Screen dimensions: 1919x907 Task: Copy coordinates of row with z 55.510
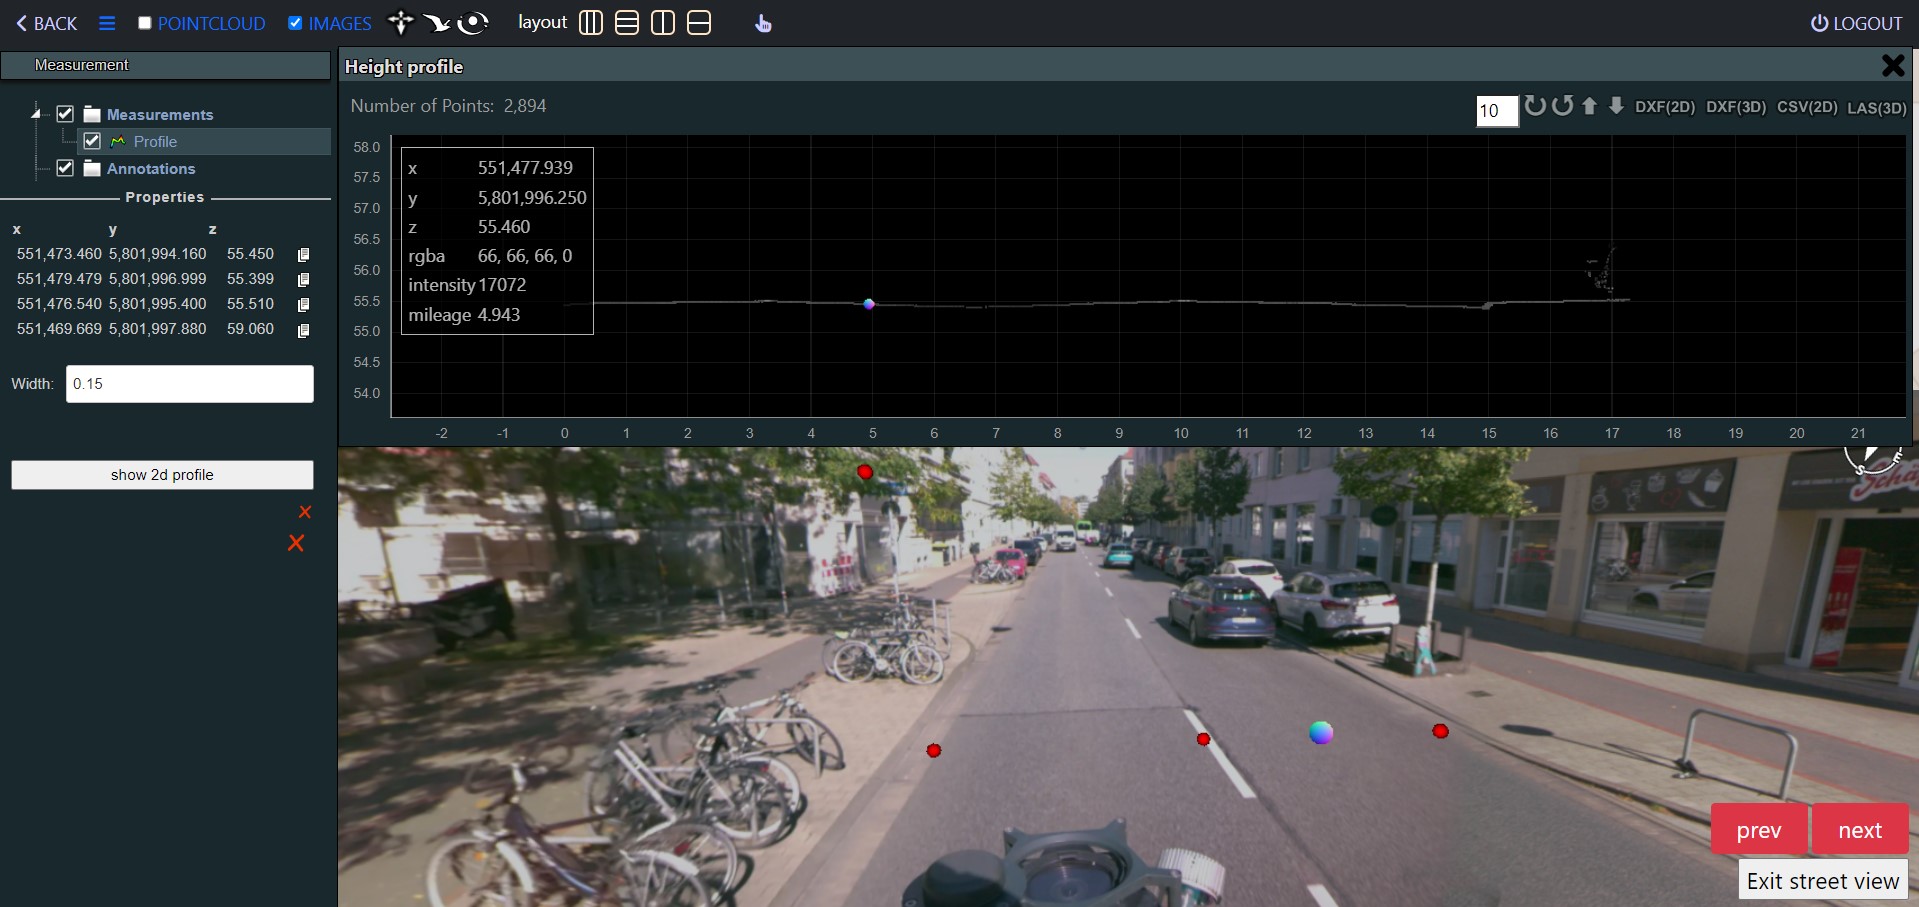[304, 305]
